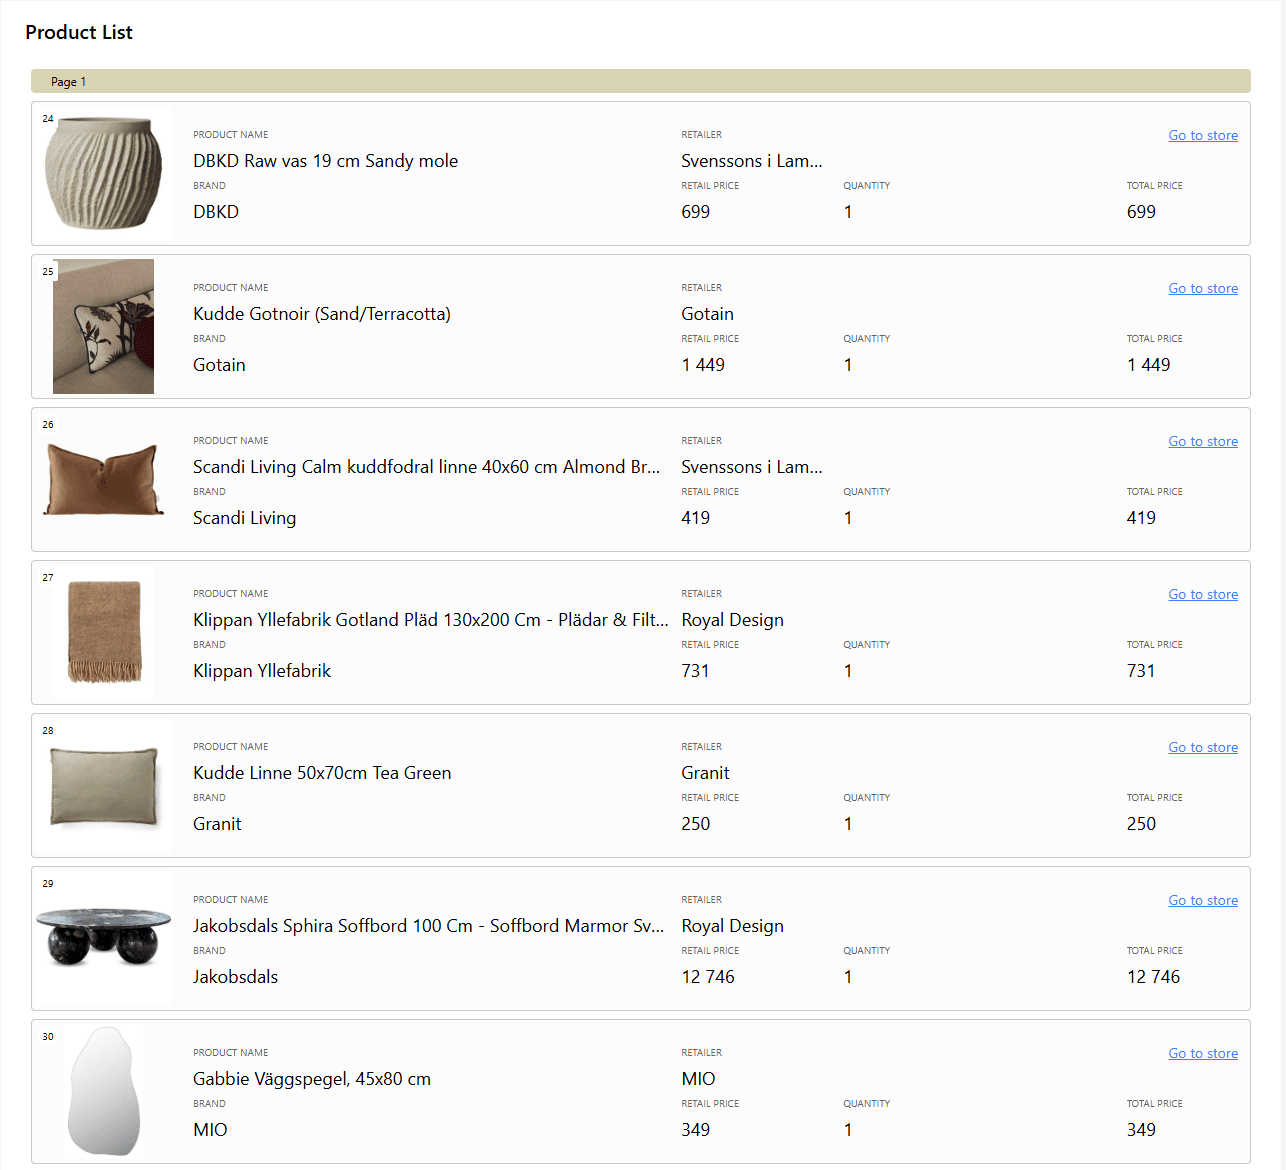Visit store for Klippan Gotland Pläd
Screen dimensions: 1286x1170
pos(1202,594)
